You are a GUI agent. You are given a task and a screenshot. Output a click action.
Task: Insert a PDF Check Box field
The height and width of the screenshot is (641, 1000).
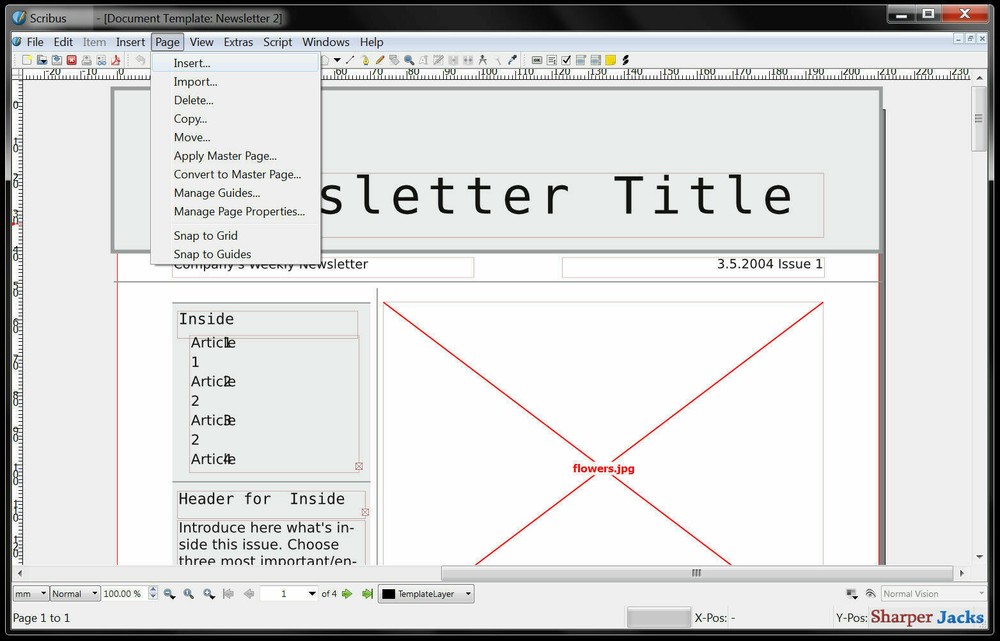coord(565,59)
